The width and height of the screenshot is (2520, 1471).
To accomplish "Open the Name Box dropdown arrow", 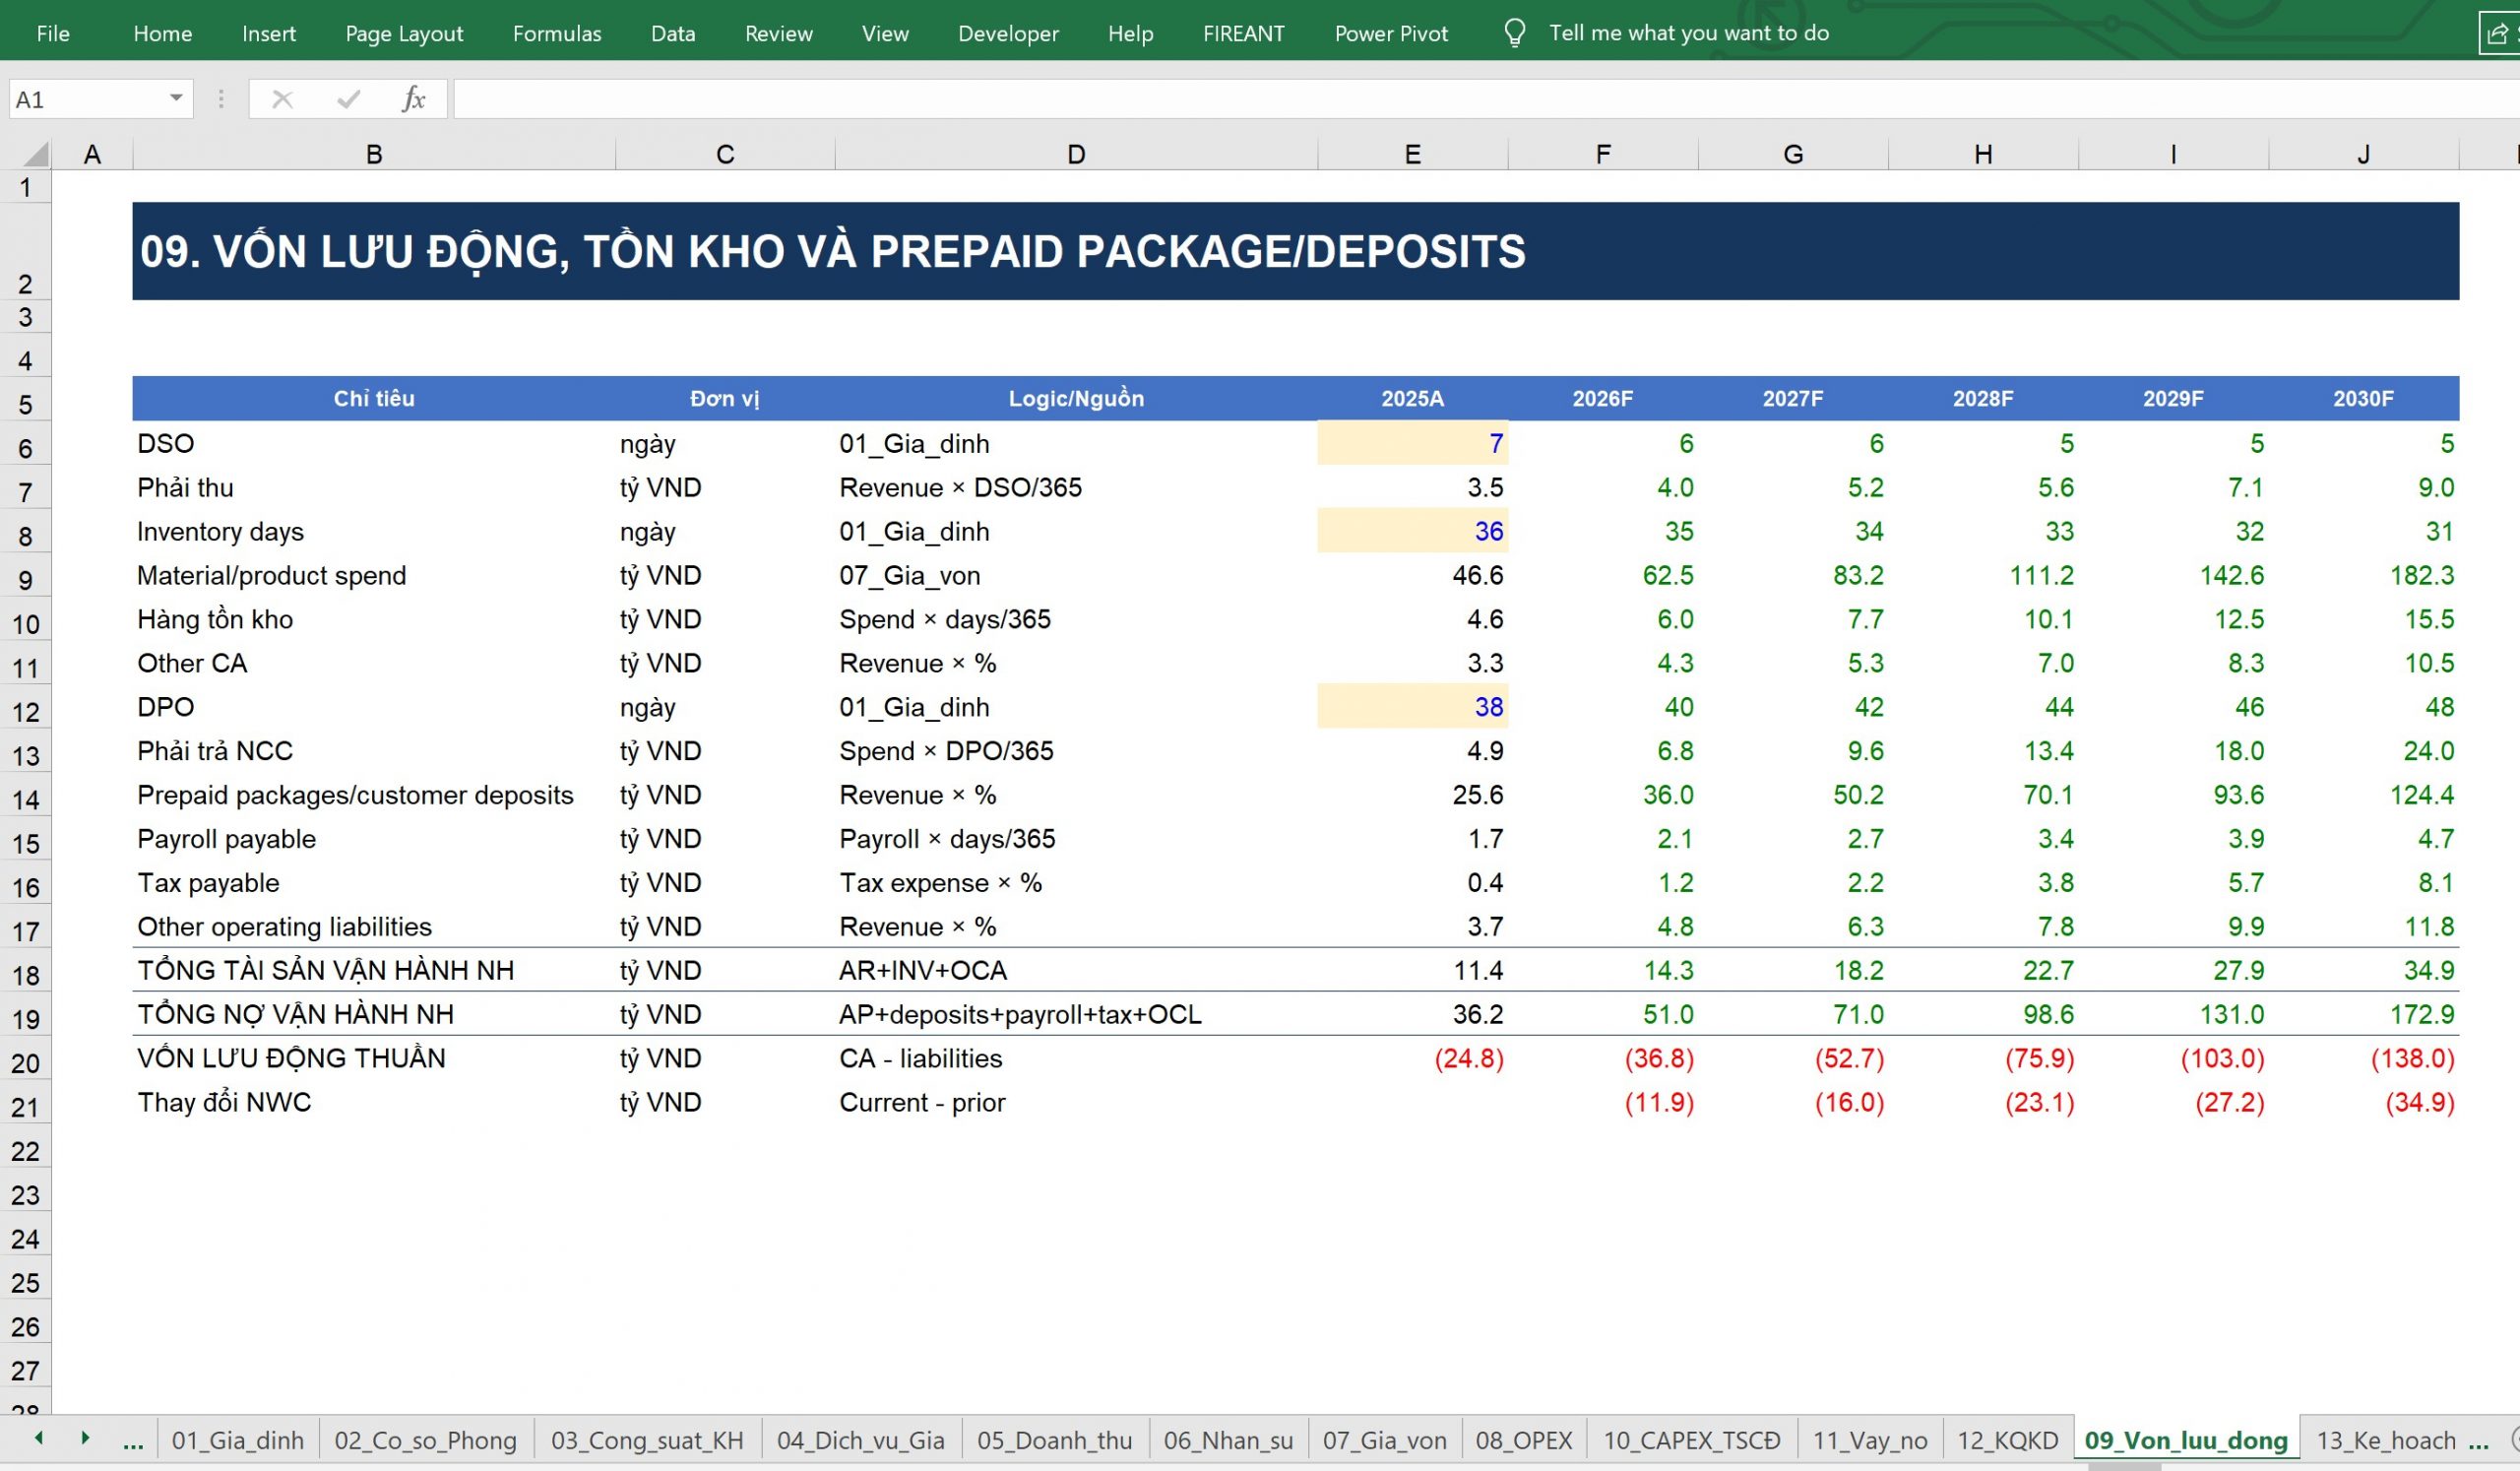I will click(x=176, y=98).
